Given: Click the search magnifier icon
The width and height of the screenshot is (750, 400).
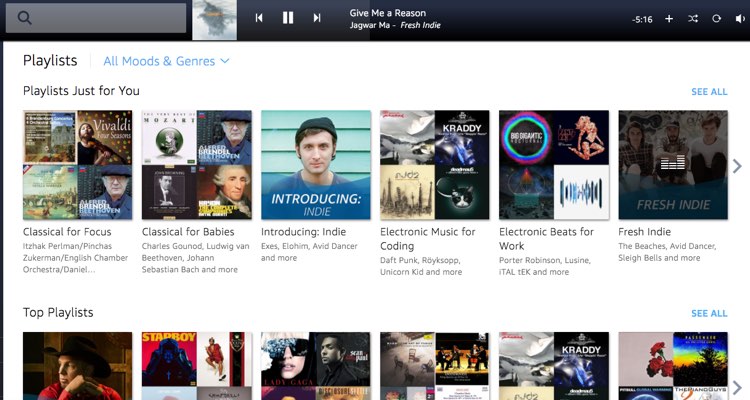Looking at the screenshot, I should click(x=24, y=18).
